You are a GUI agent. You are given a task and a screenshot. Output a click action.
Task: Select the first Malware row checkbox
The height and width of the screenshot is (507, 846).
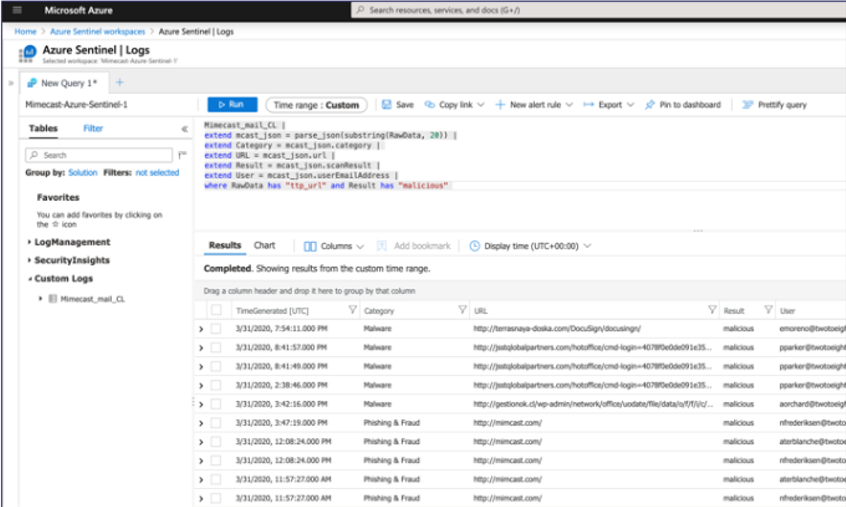(x=215, y=328)
